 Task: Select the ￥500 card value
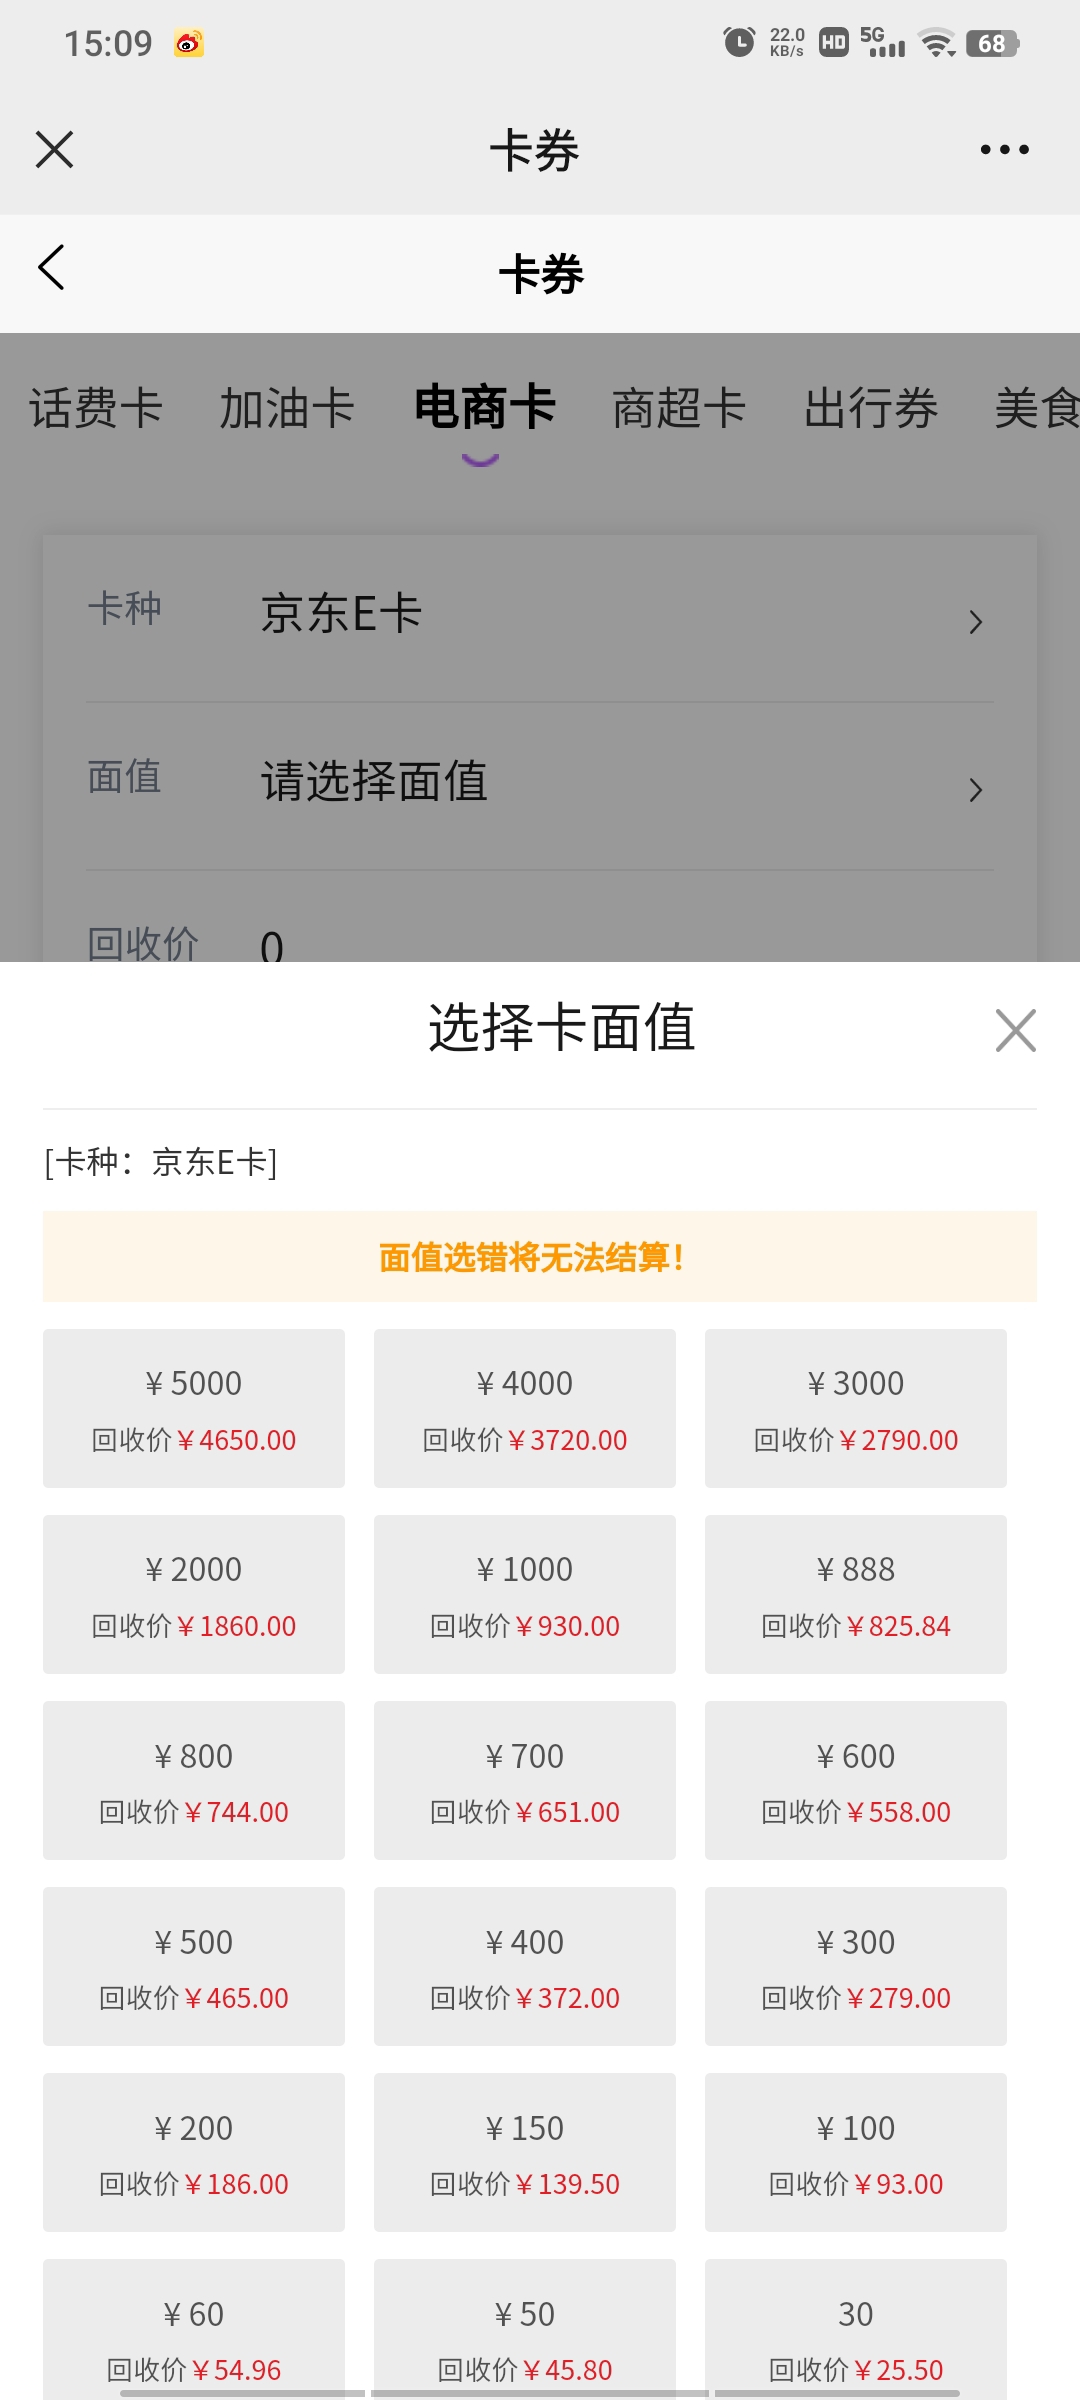click(194, 1966)
